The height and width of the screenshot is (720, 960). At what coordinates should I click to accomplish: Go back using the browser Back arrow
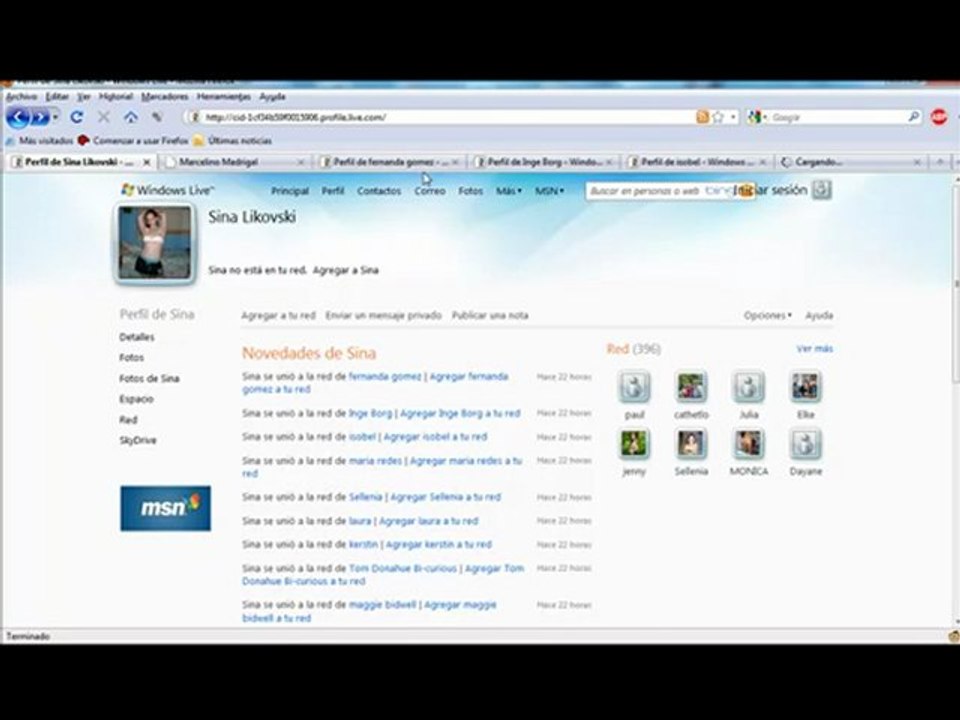(x=18, y=116)
